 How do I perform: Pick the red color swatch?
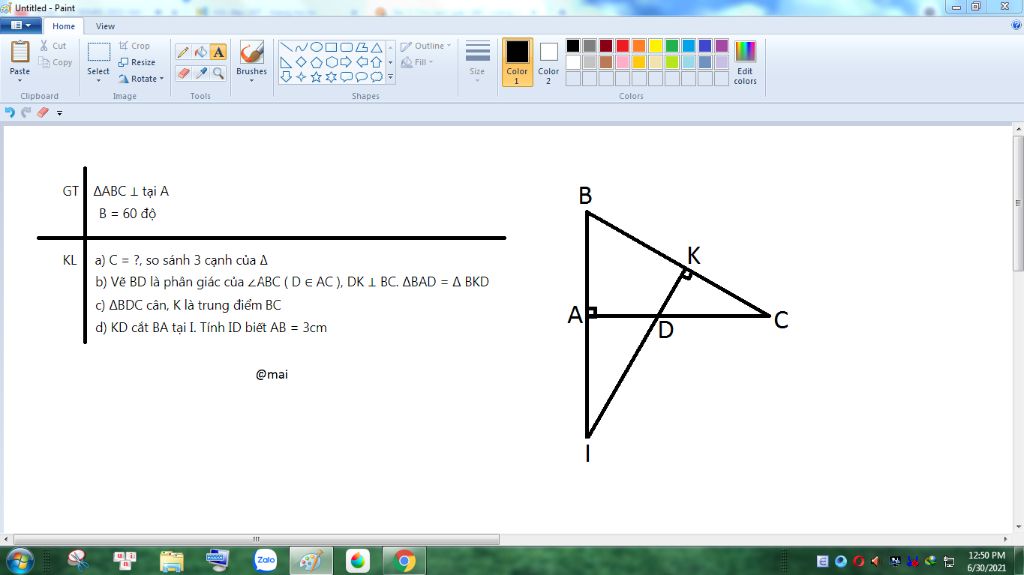(x=622, y=46)
